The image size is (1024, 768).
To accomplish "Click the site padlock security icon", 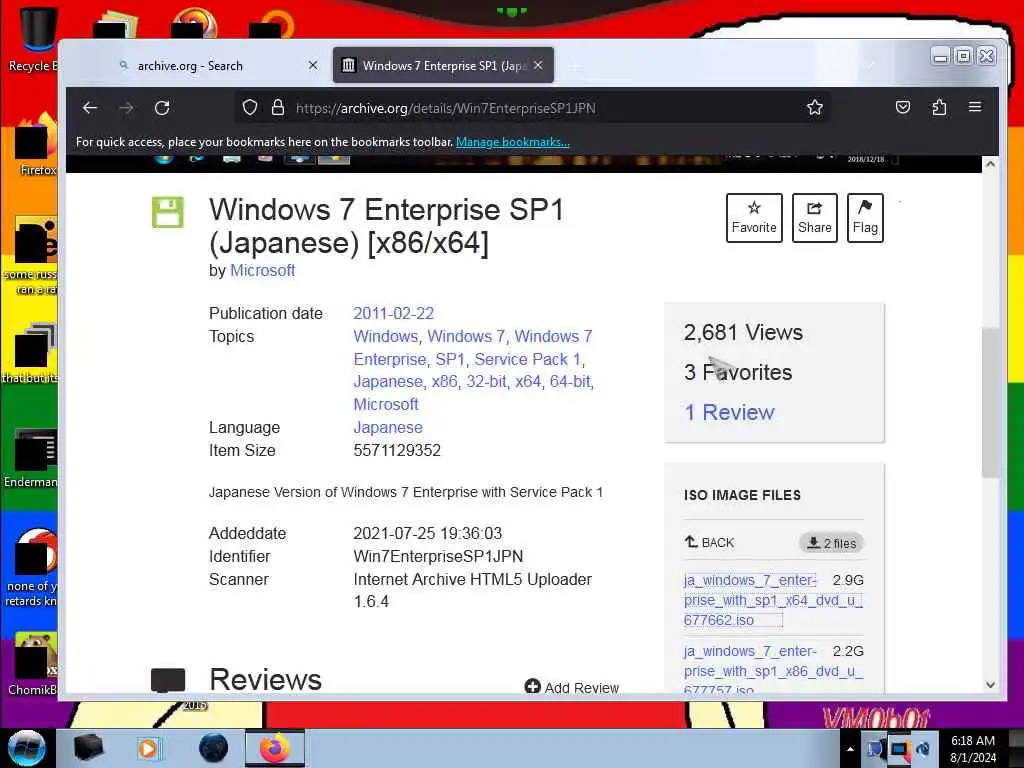I will (x=278, y=107).
